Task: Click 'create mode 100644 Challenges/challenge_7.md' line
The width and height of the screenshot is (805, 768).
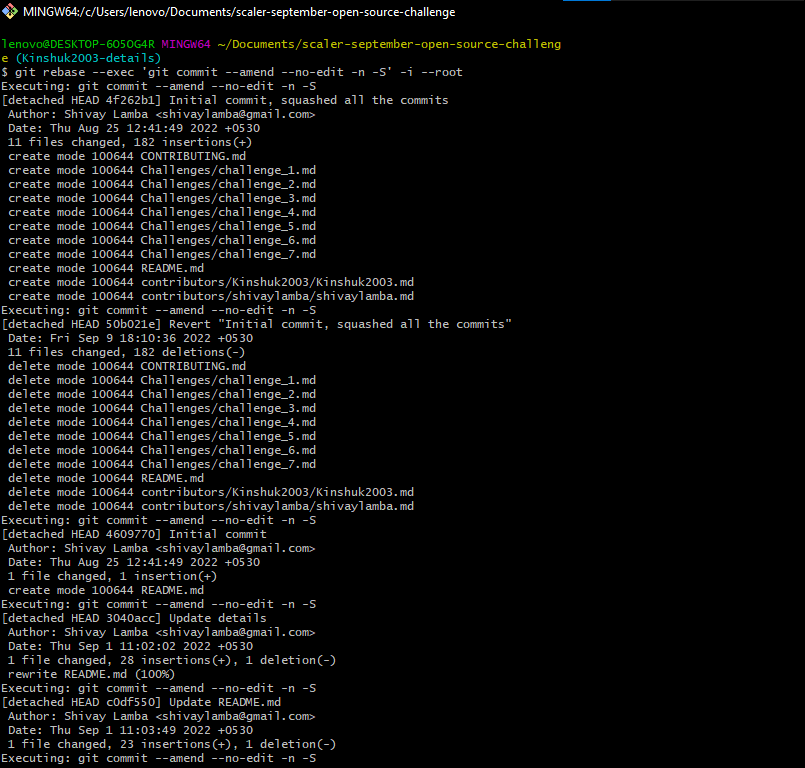Action: 162,254
